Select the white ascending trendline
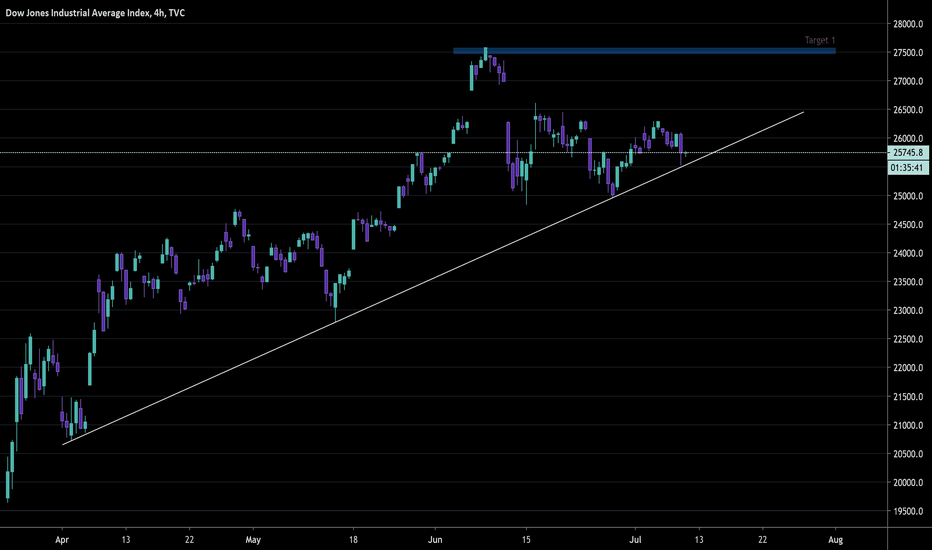The height and width of the screenshot is (550, 932). 433,278
